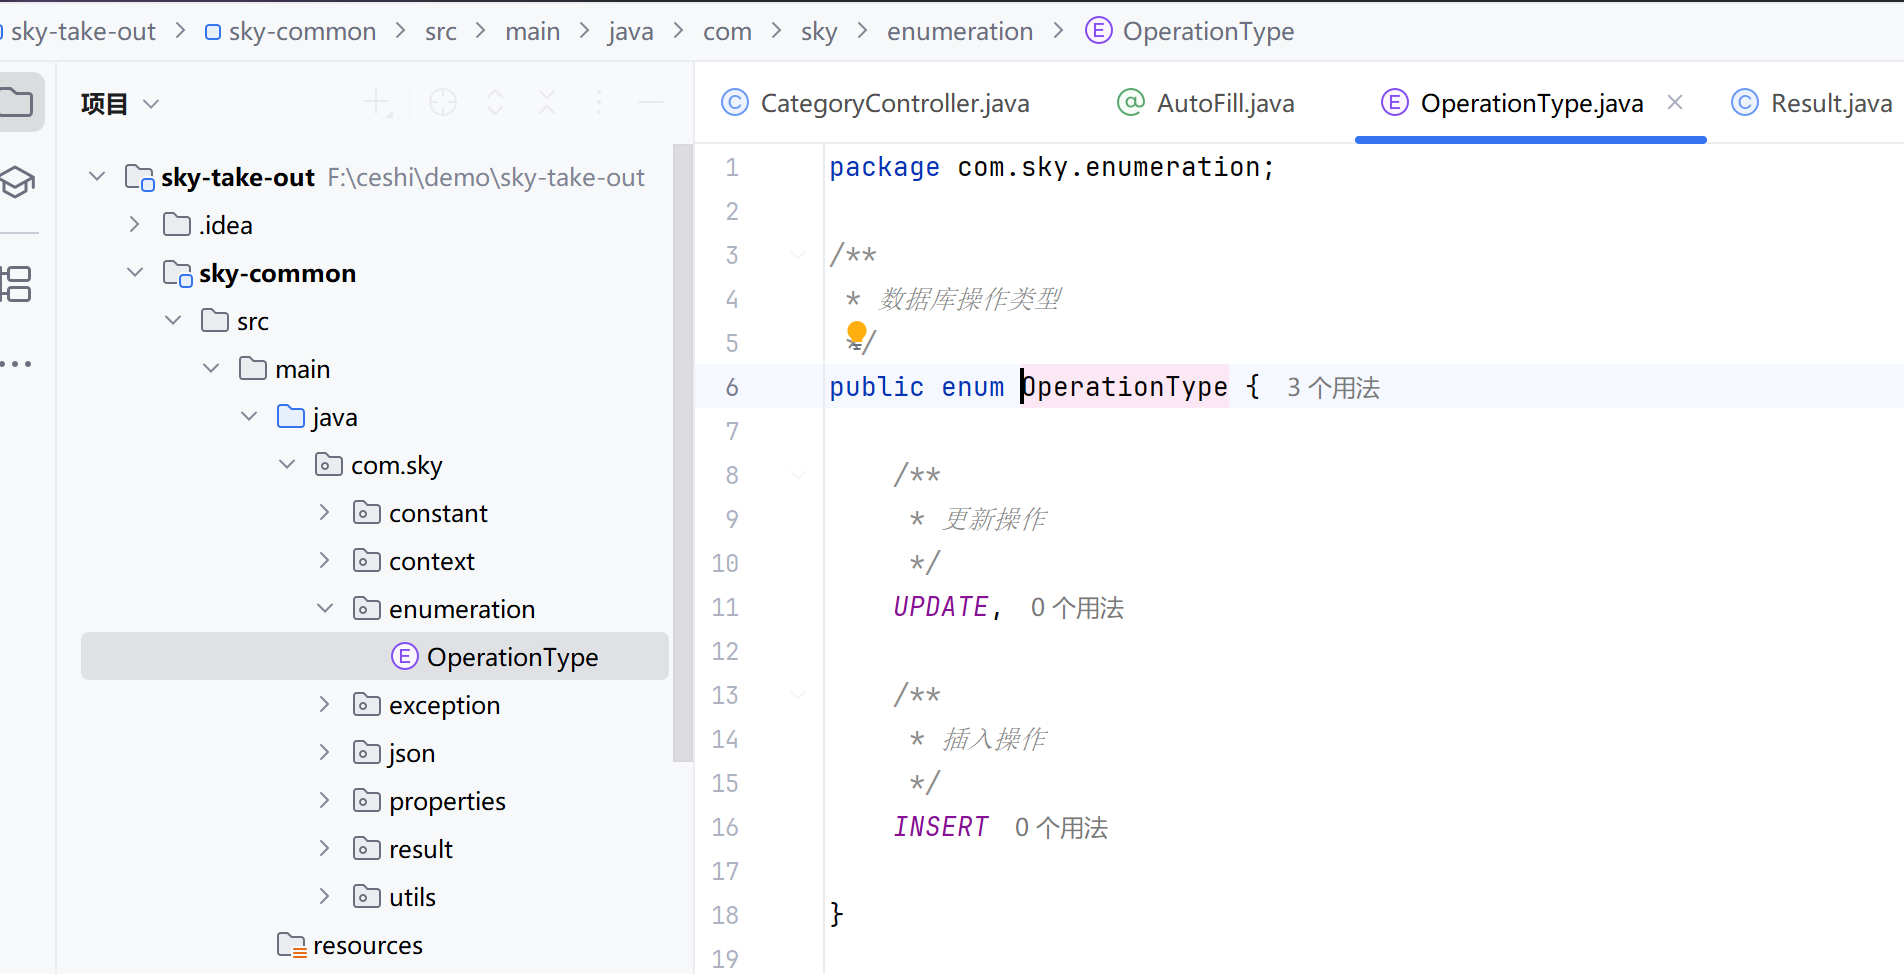Click the yellow lightbulb quick-fix icon
Viewport: 1904px width, 974px height.
857,332
